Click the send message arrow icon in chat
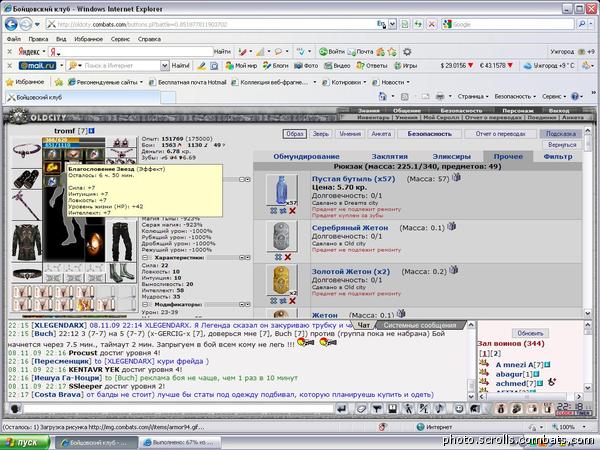 [341, 409]
